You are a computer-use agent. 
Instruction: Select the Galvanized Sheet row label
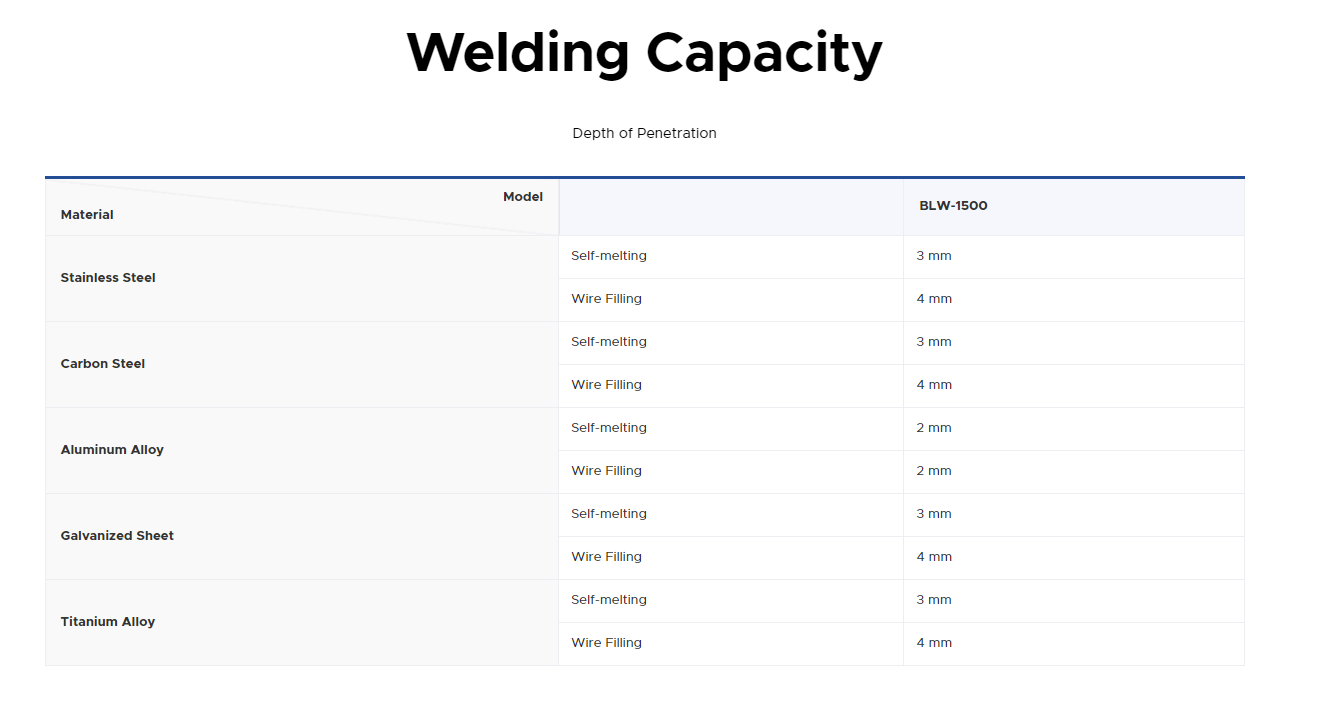[x=117, y=536]
